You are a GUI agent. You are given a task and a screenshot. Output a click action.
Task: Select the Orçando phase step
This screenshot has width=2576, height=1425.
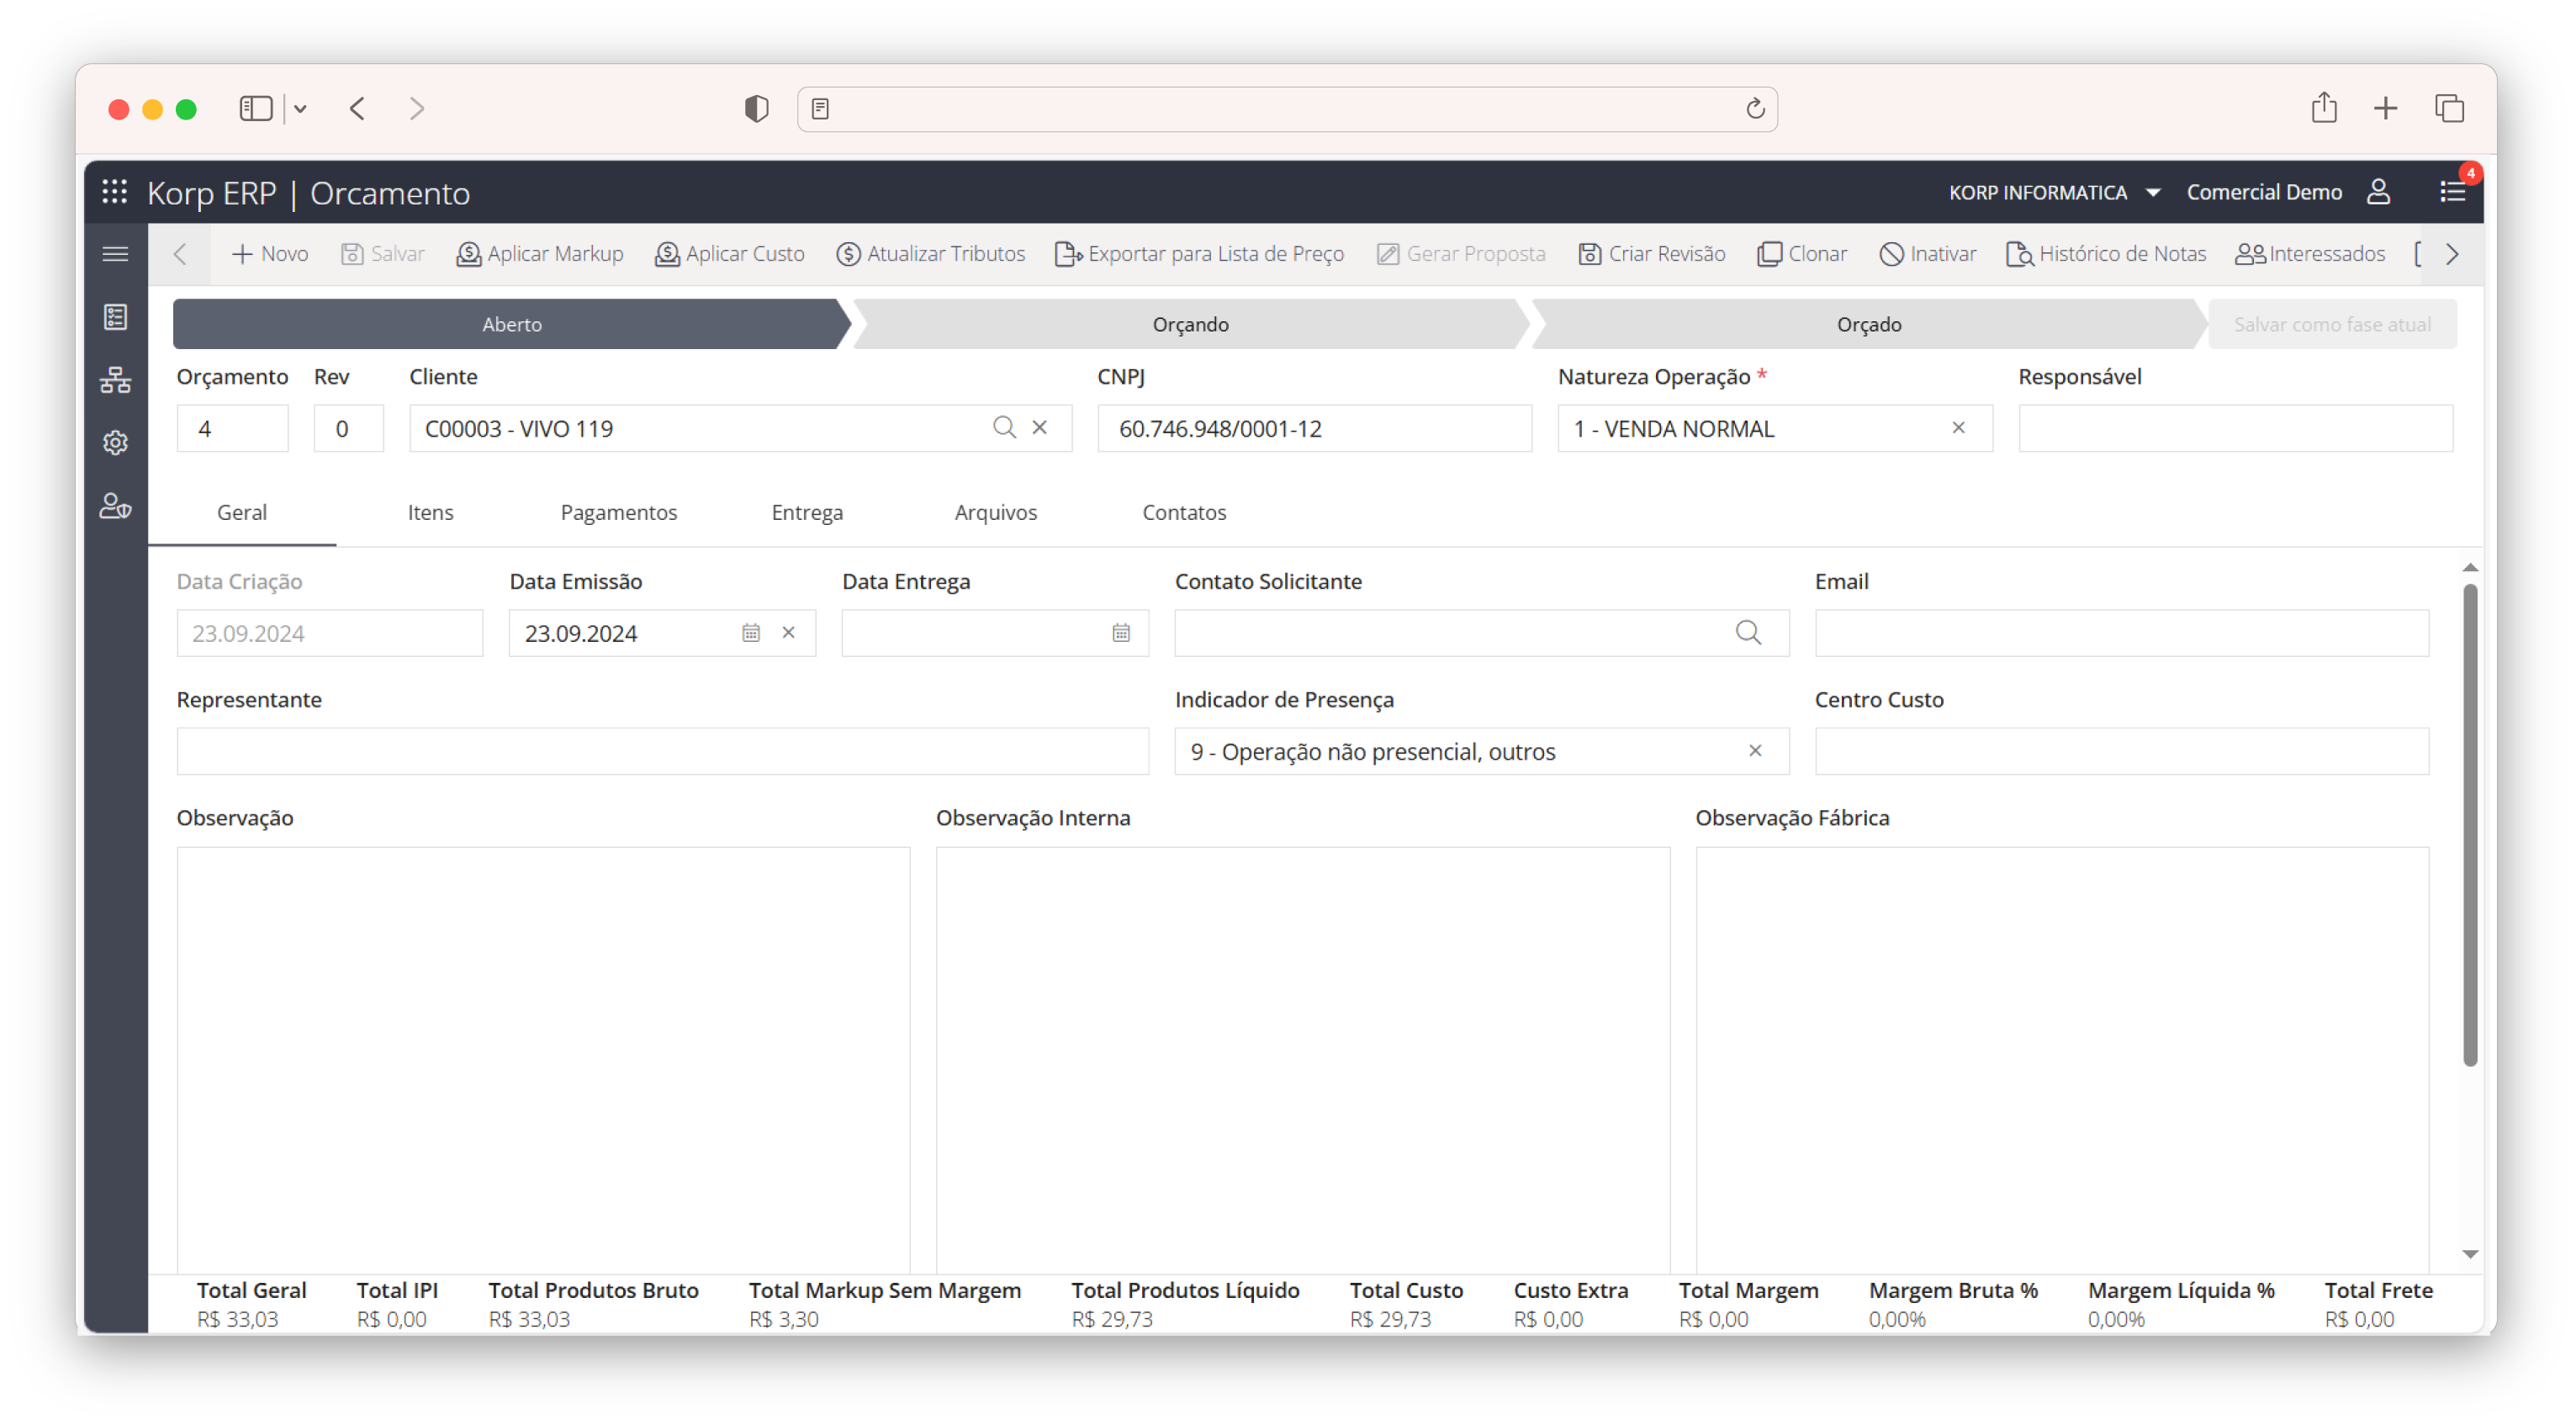click(x=1189, y=324)
